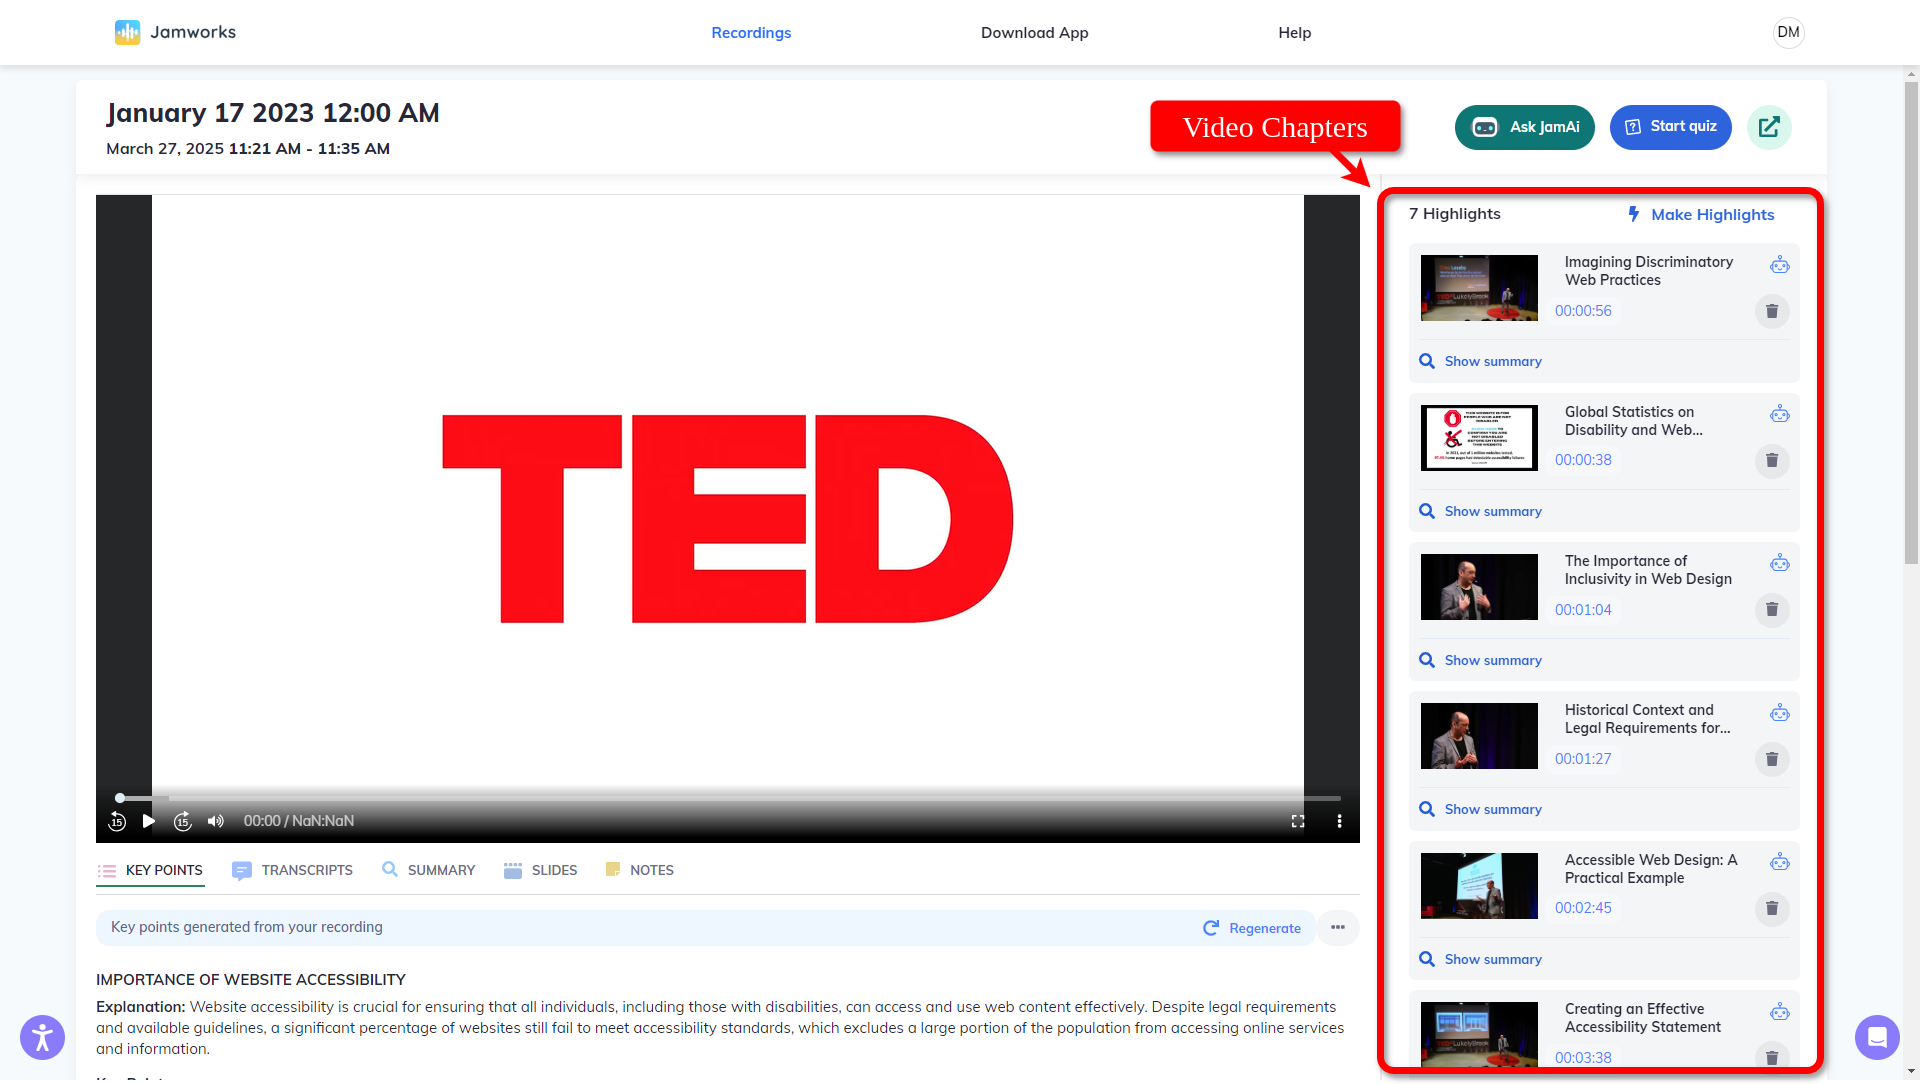Show summary for Importance of Inclusivity
The image size is (1920, 1084).
pos(1480,660)
